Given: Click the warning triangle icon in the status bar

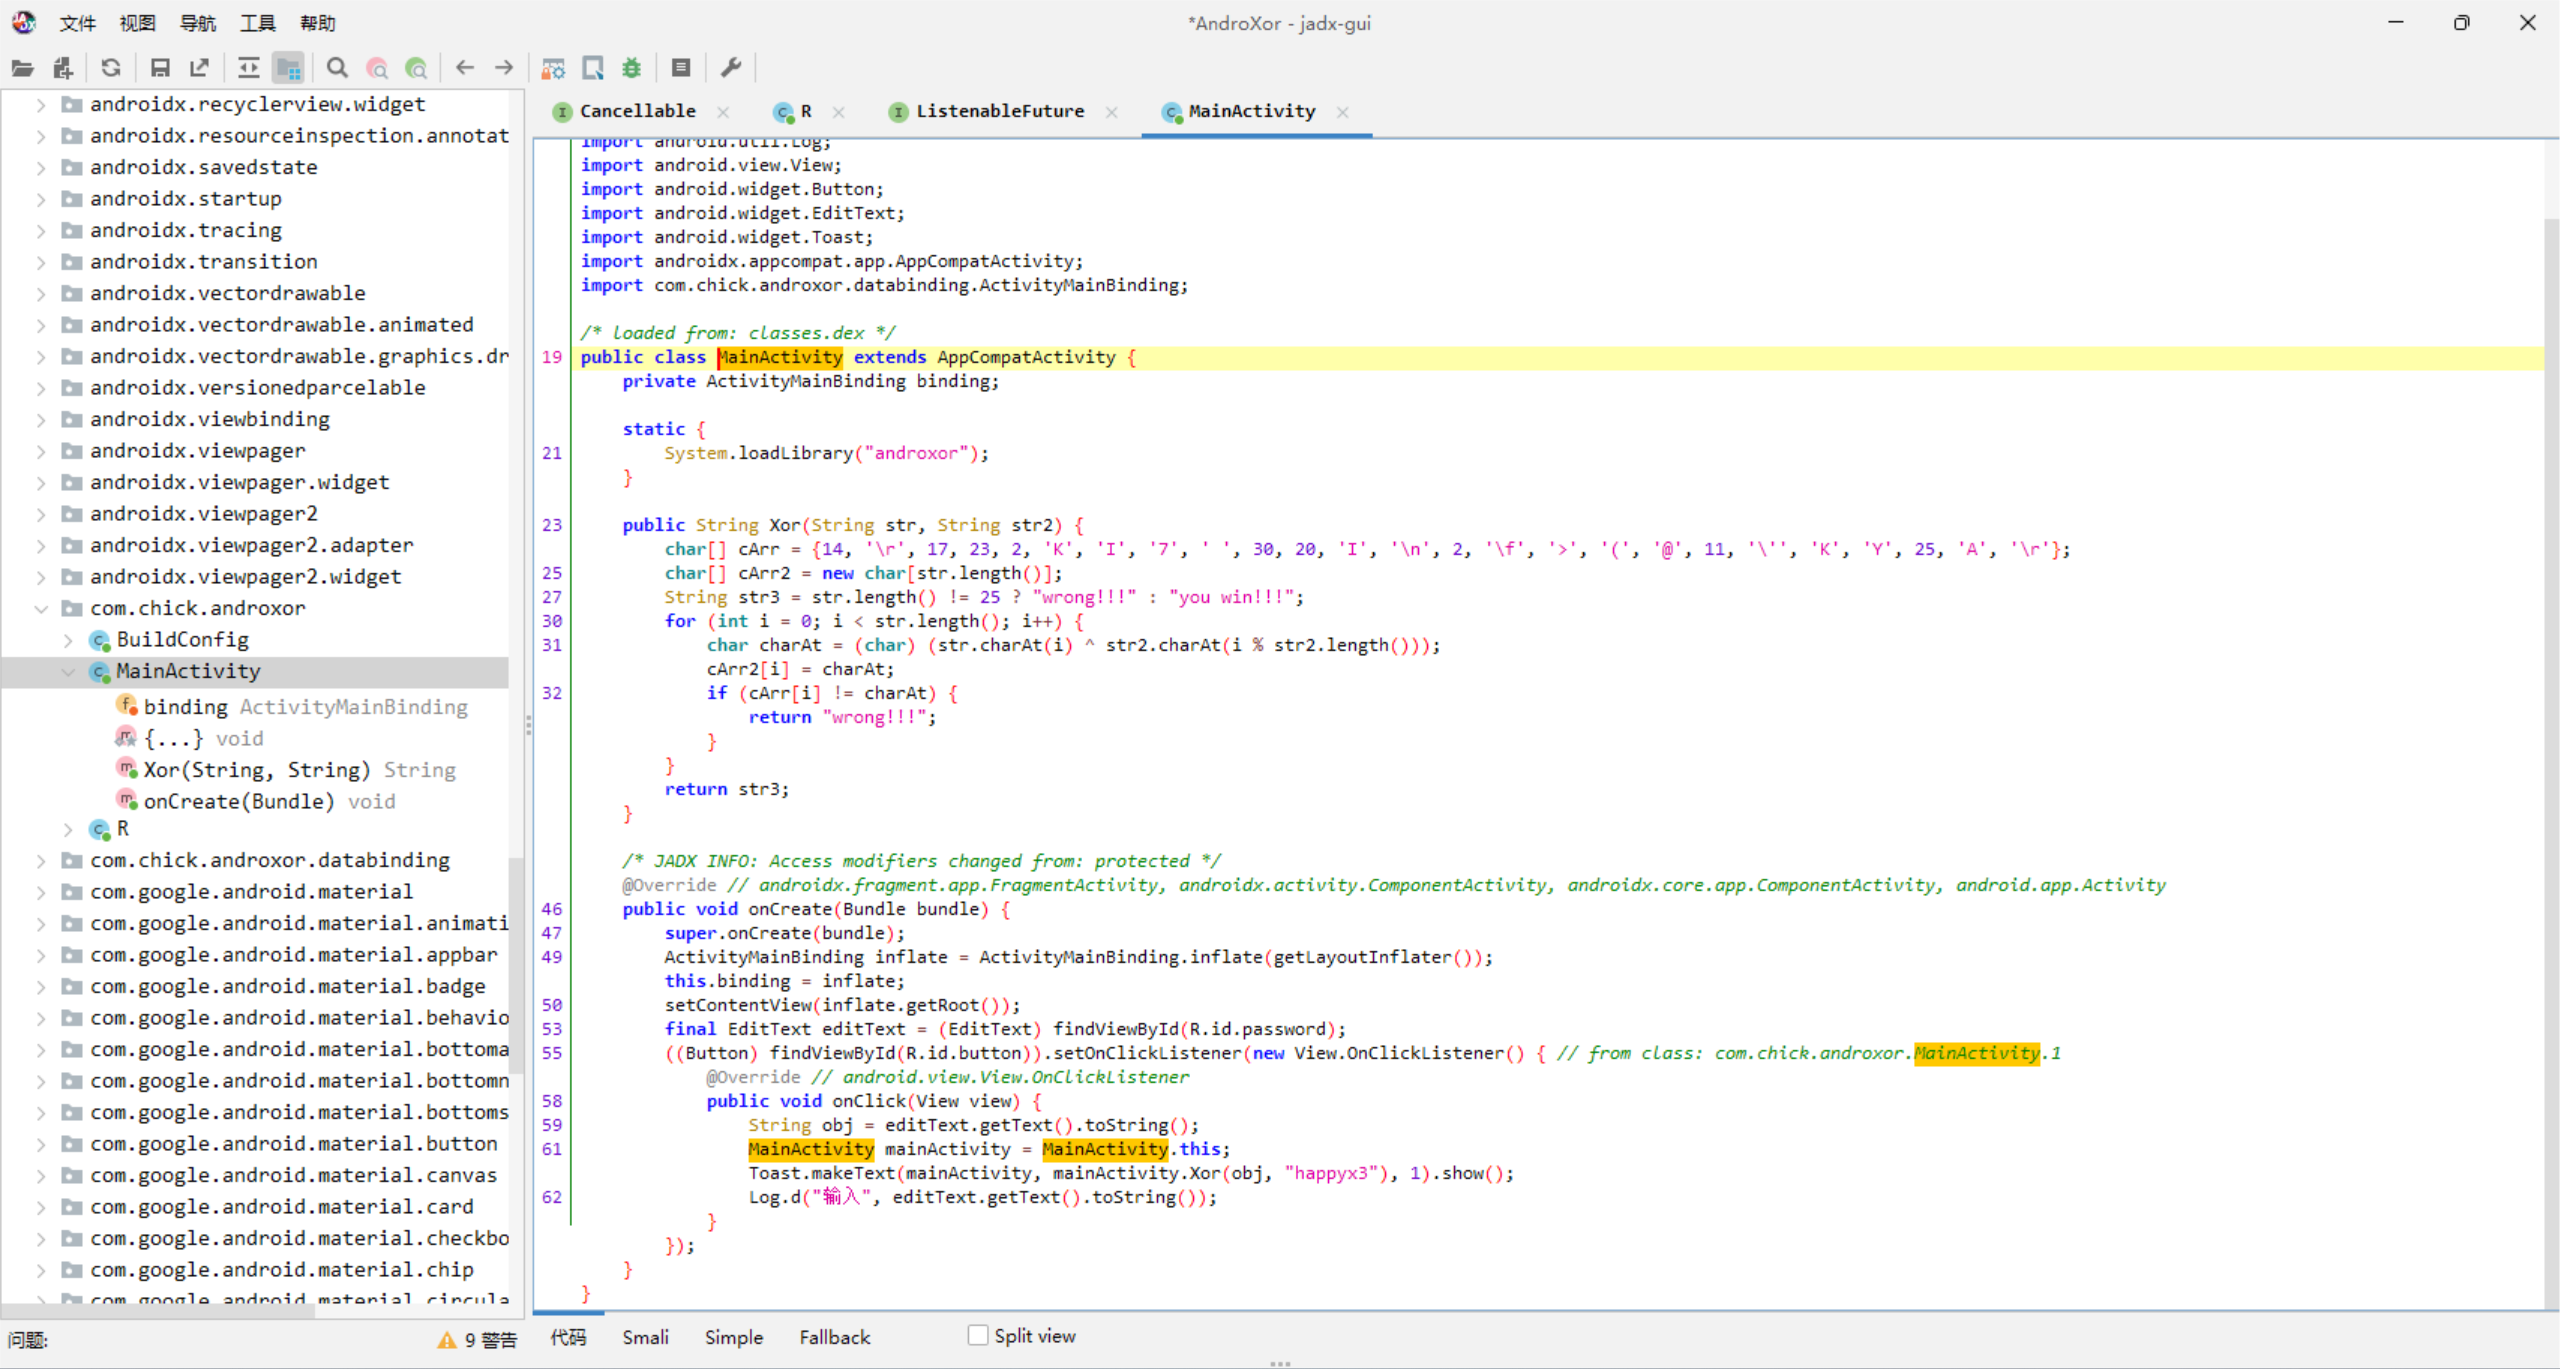Looking at the screenshot, I should tap(447, 1340).
